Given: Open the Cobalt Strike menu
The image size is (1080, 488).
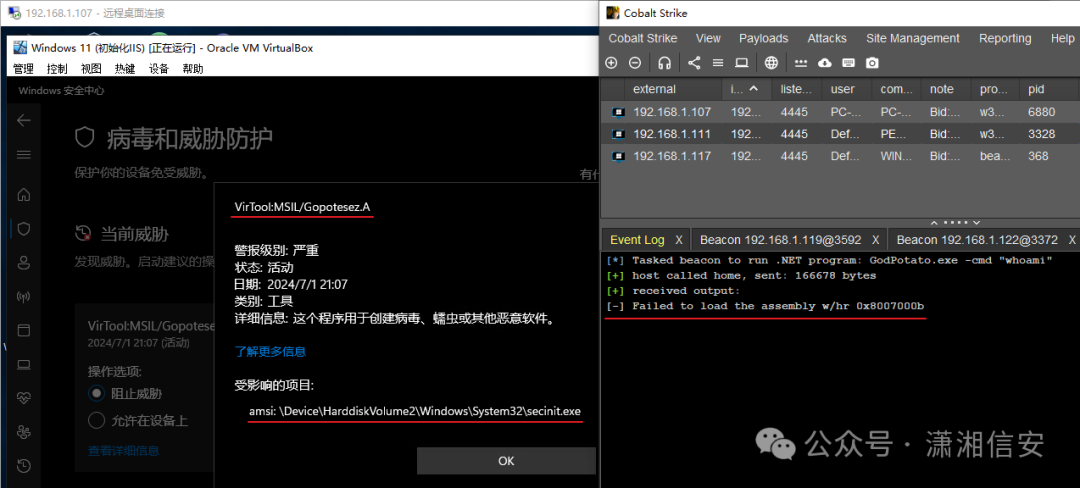Looking at the screenshot, I should point(643,39).
